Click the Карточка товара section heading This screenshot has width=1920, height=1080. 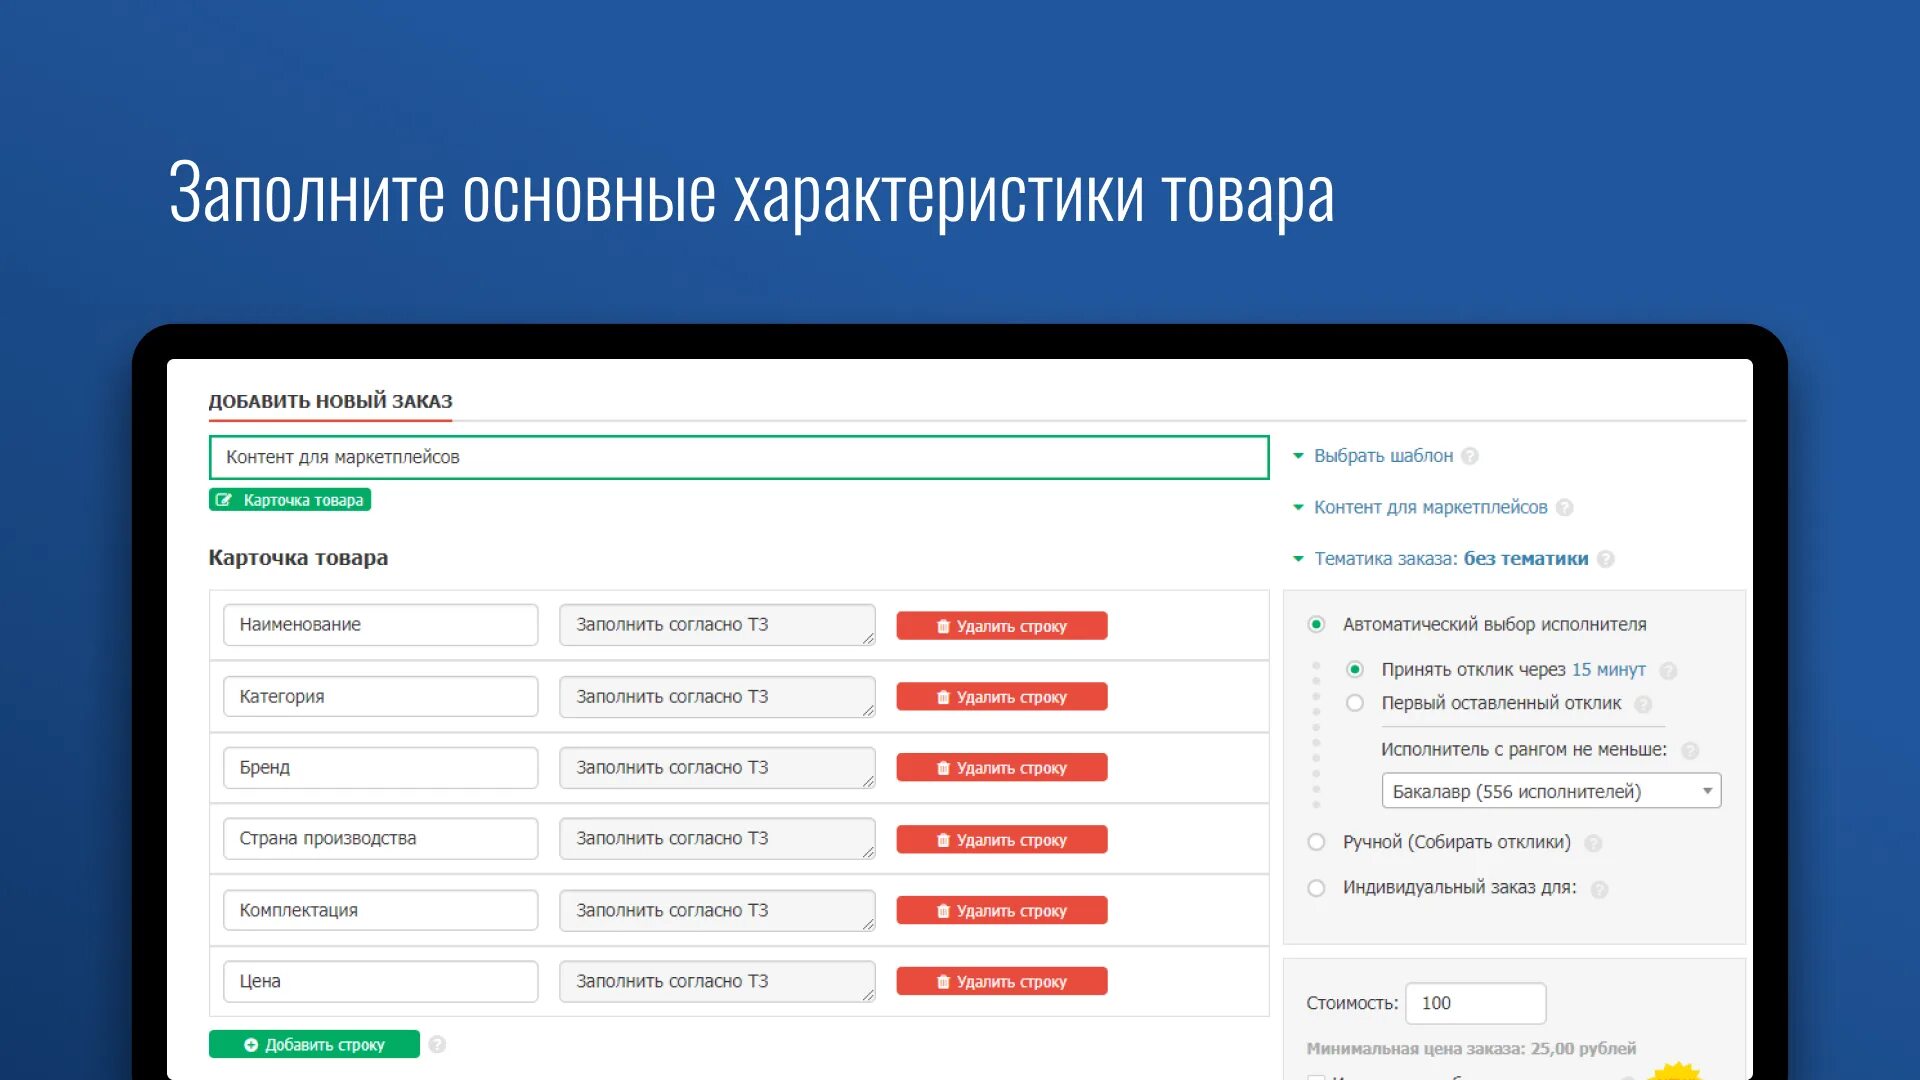pos(298,558)
